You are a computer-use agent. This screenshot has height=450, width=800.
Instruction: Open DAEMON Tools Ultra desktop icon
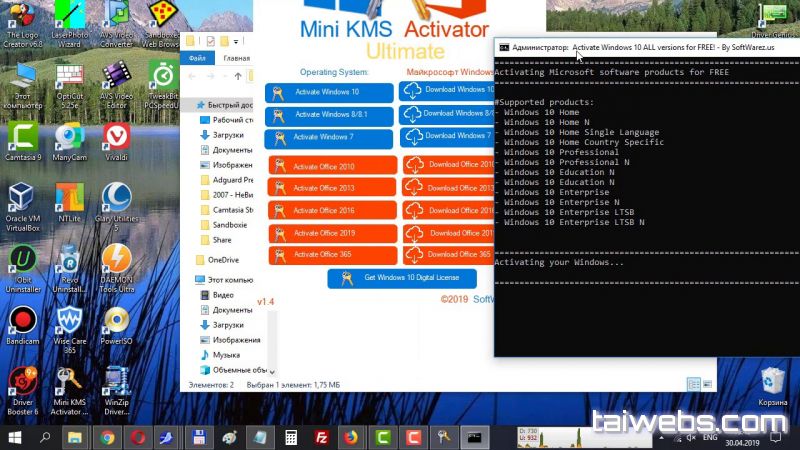[x=117, y=263]
